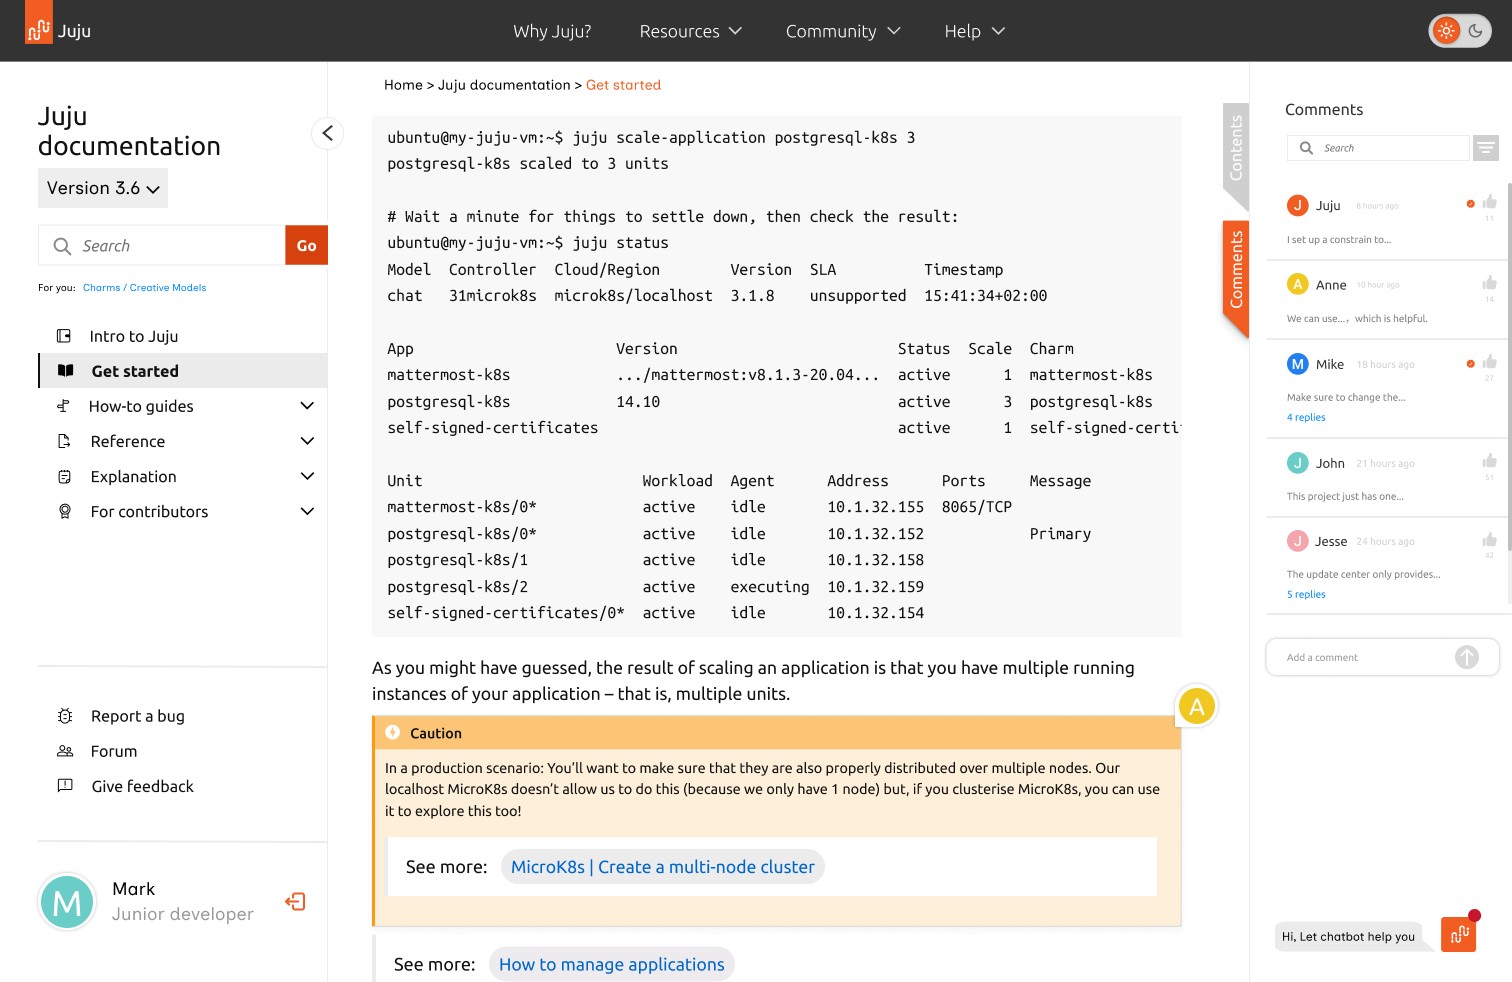Open the Forum link
Viewport: 1512px width, 982px height.
pos(114,751)
